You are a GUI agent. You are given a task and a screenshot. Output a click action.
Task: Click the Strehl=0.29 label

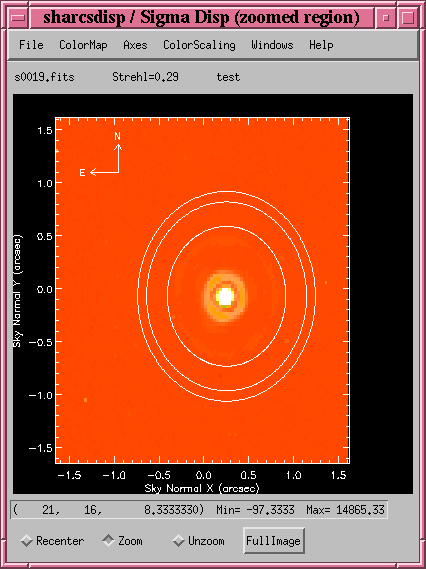click(x=145, y=77)
